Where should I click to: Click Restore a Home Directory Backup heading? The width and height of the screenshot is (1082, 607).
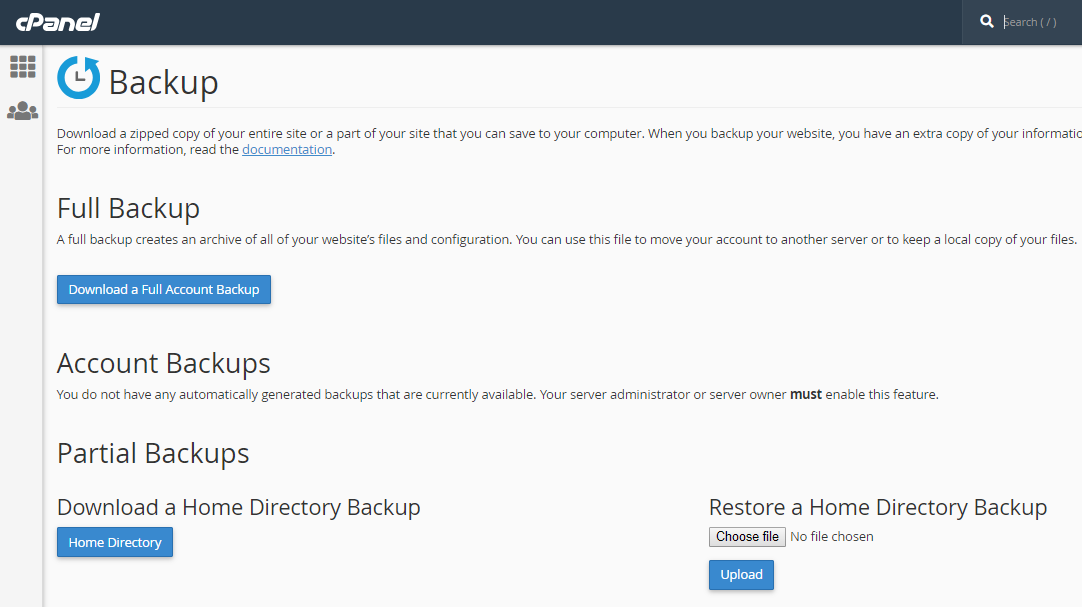877,507
